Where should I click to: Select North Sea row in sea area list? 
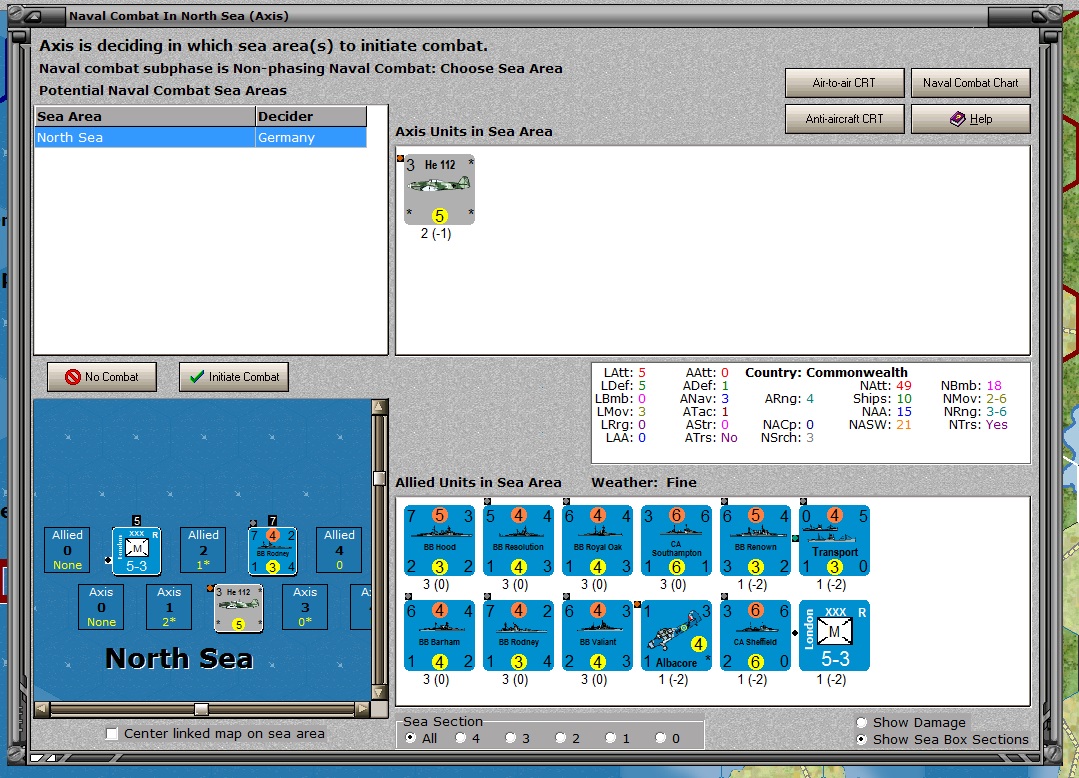click(201, 138)
